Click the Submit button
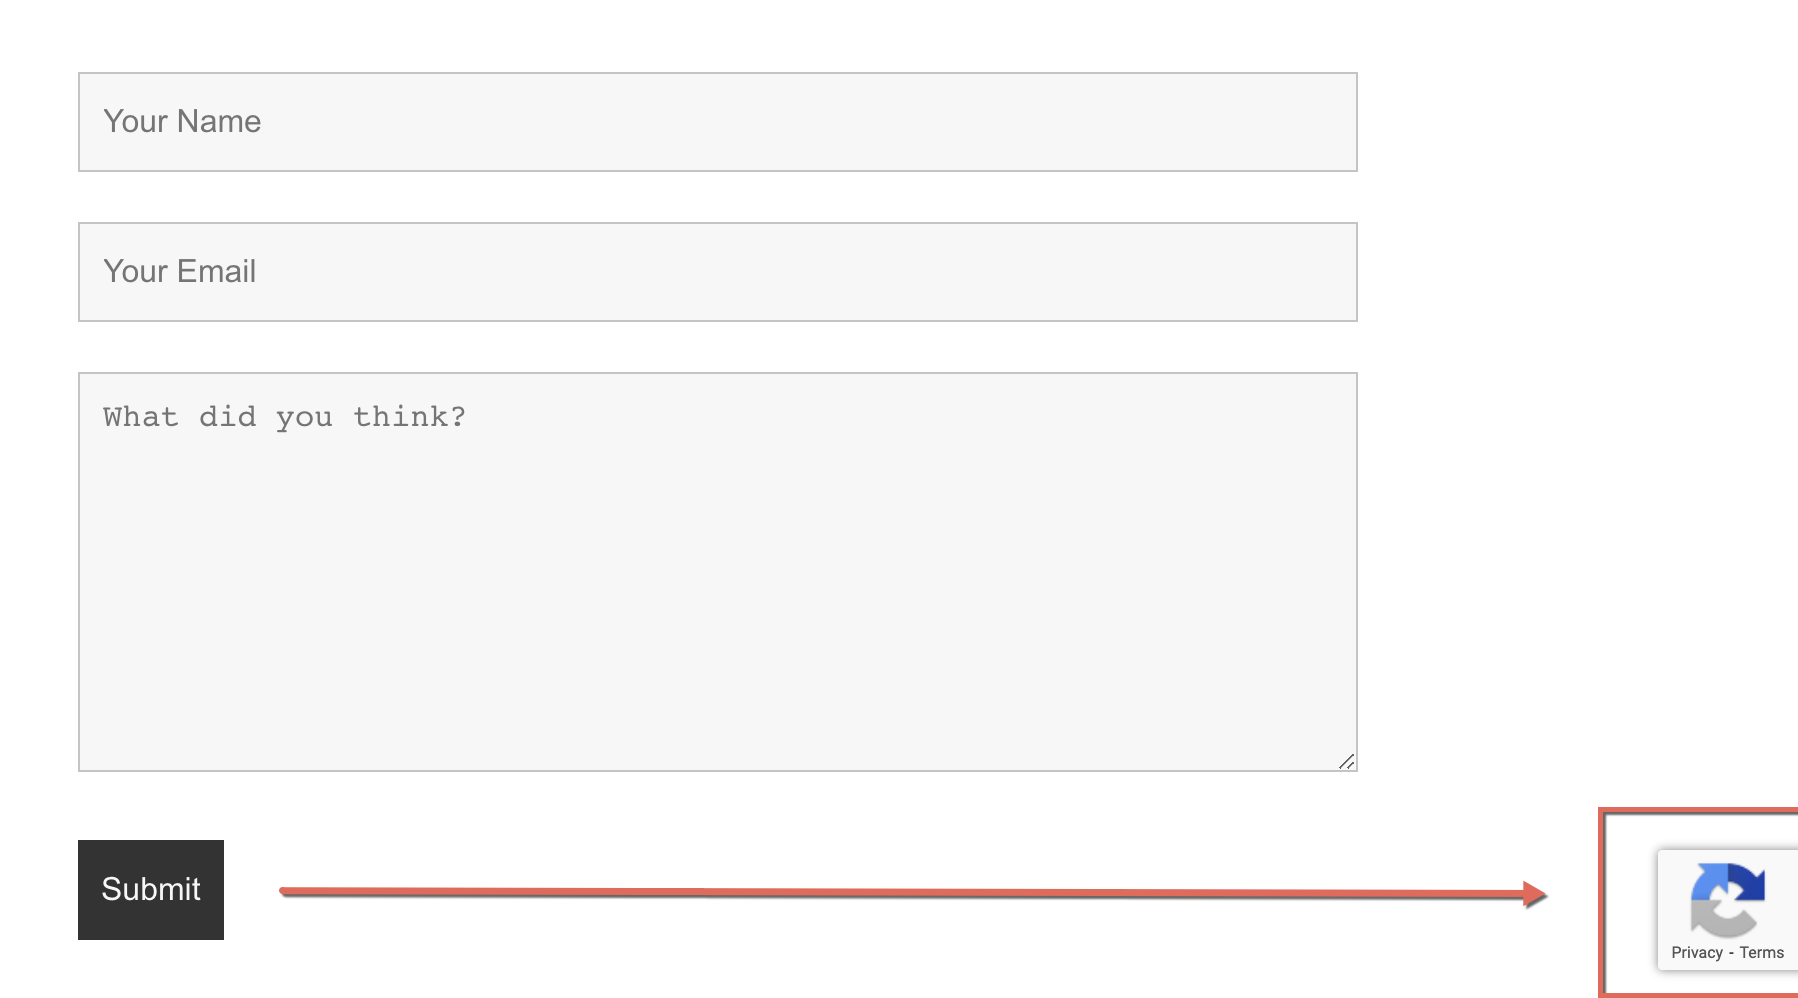This screenshot has width=1798, height=998. [151, 889]
